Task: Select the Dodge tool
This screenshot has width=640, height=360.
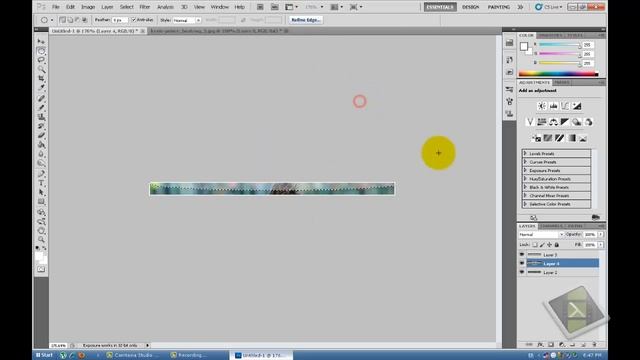Action: click(x=41, y=163)
